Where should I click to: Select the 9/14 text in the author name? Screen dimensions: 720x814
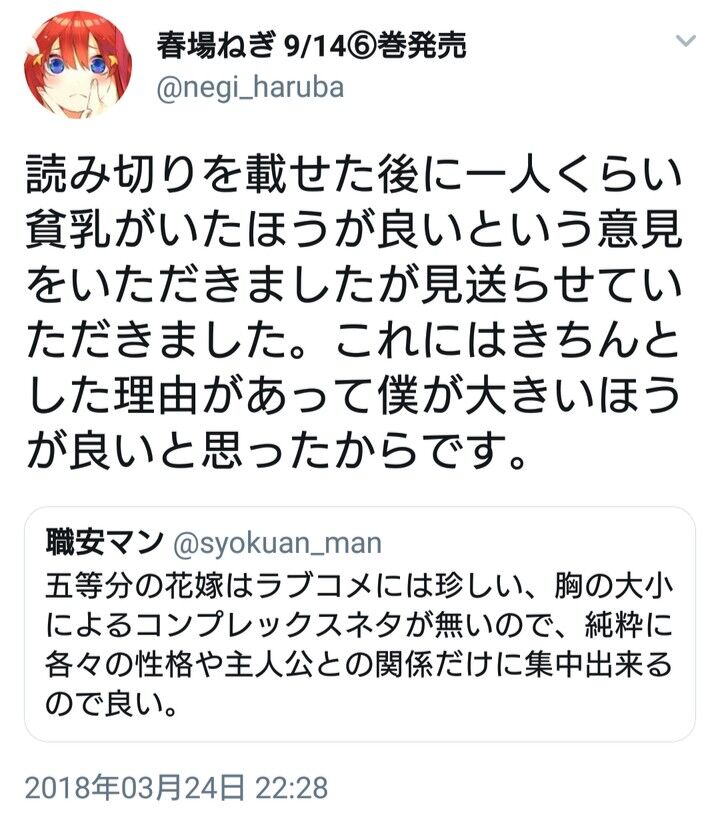coord(314,47)
